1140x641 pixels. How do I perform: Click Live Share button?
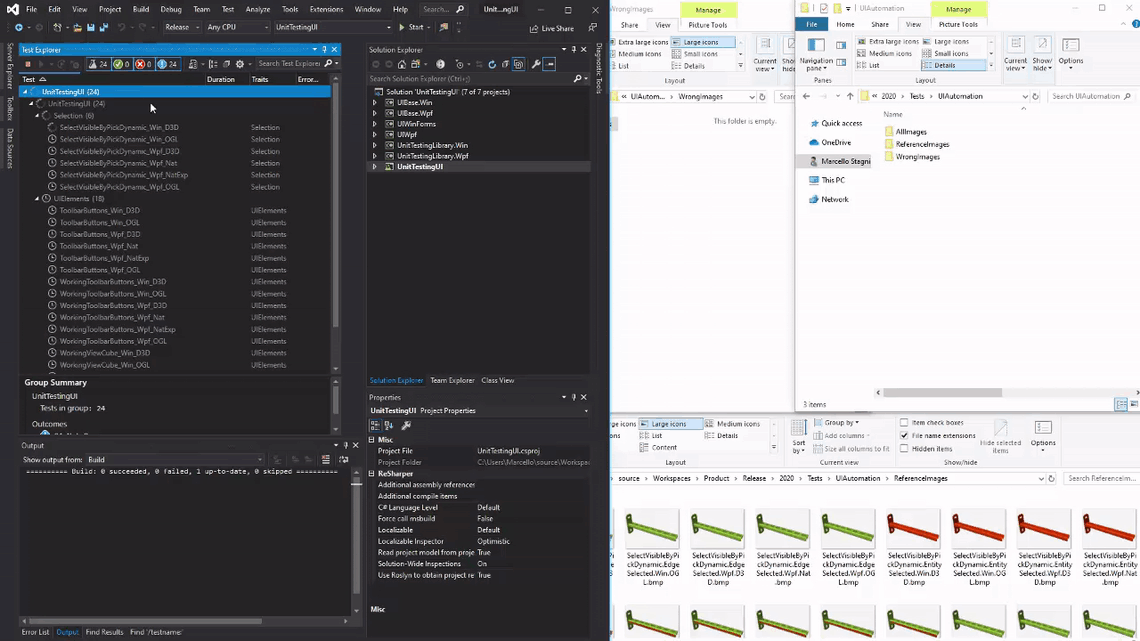552,28
